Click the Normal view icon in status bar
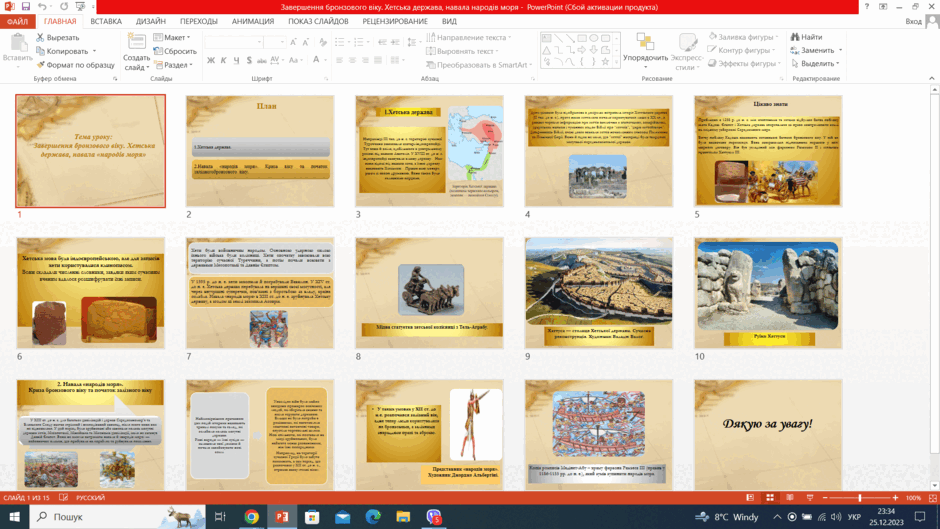This screenshot has height=529, width=940. click(750, 498)
